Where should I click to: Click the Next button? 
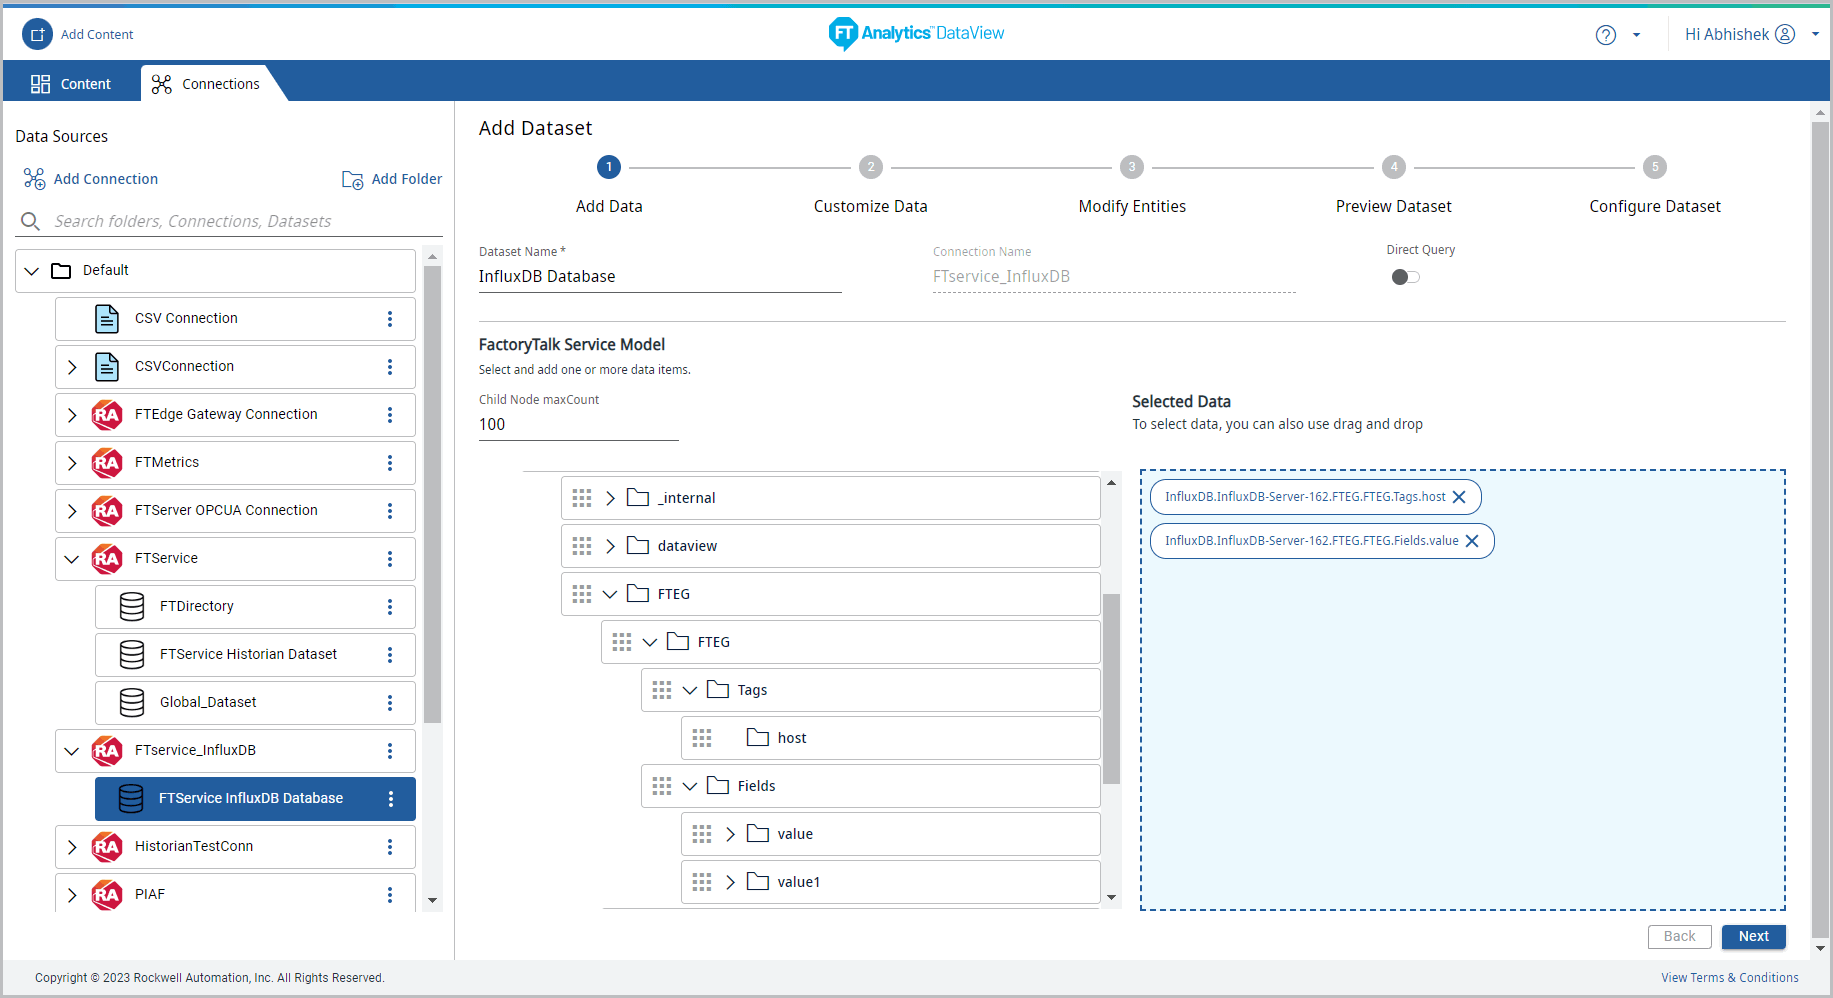tap(1753, 937)
